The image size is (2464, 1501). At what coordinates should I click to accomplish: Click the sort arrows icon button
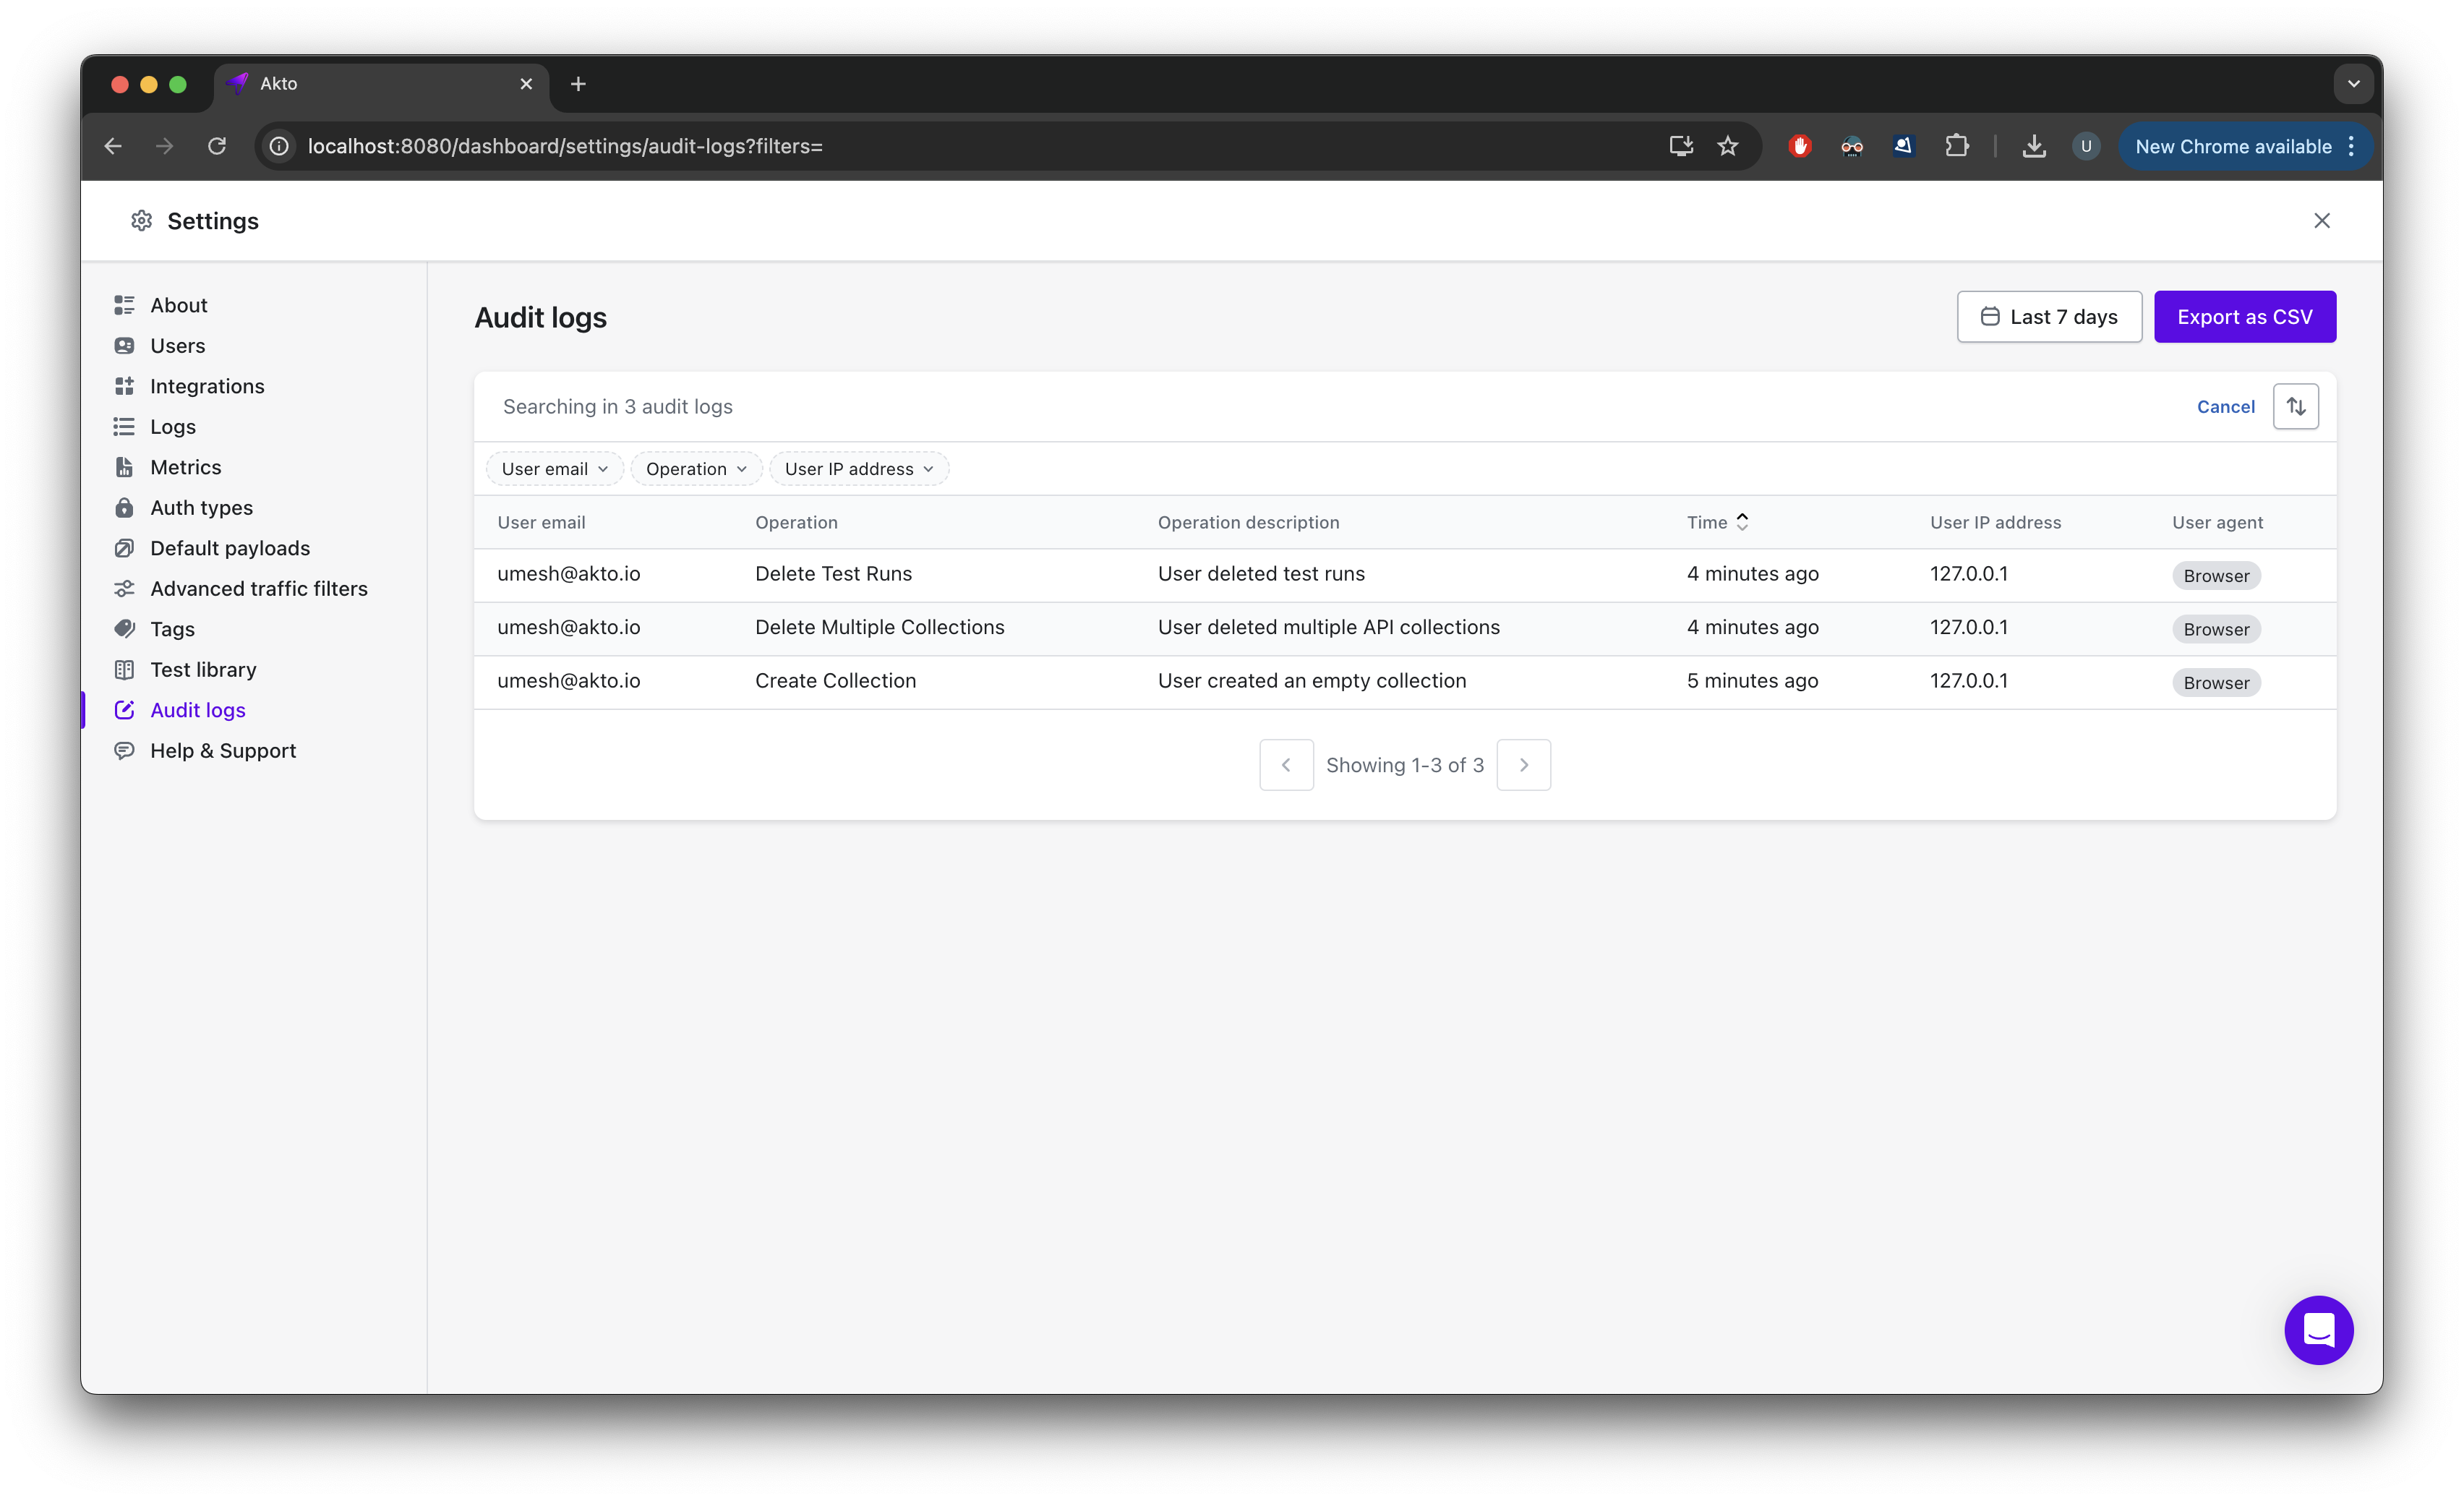pyautogui.click(x=2295, y=406)
